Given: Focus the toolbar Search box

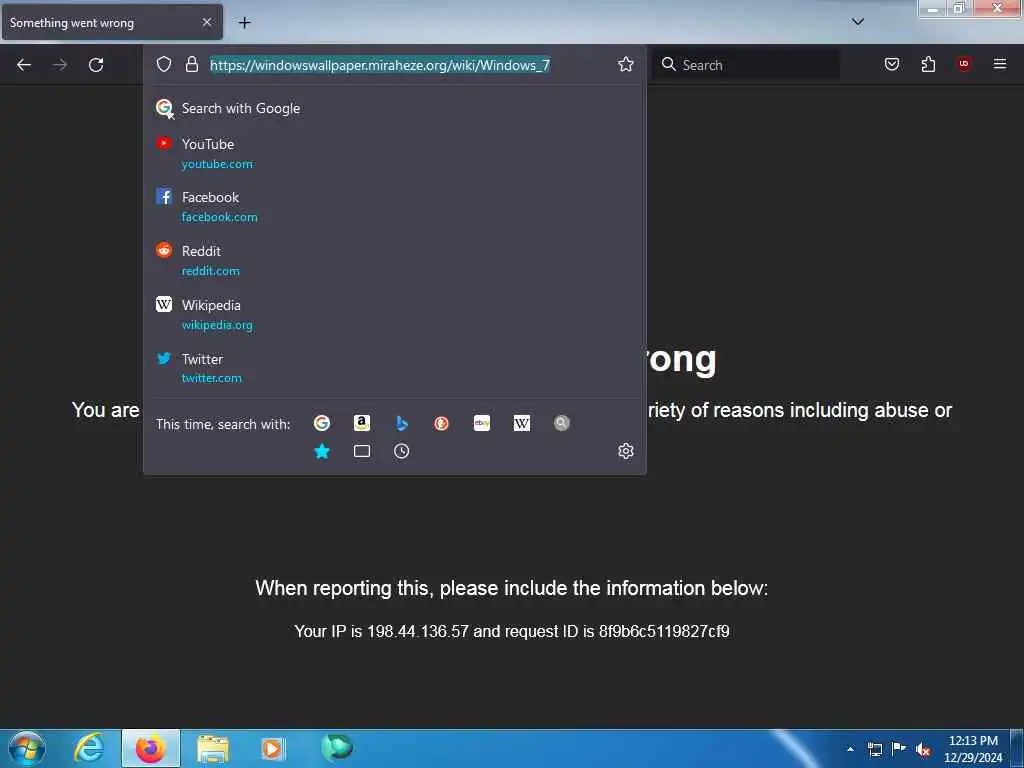Looking at the screenshot, I should pyautogui.click(x=746, y=65).
